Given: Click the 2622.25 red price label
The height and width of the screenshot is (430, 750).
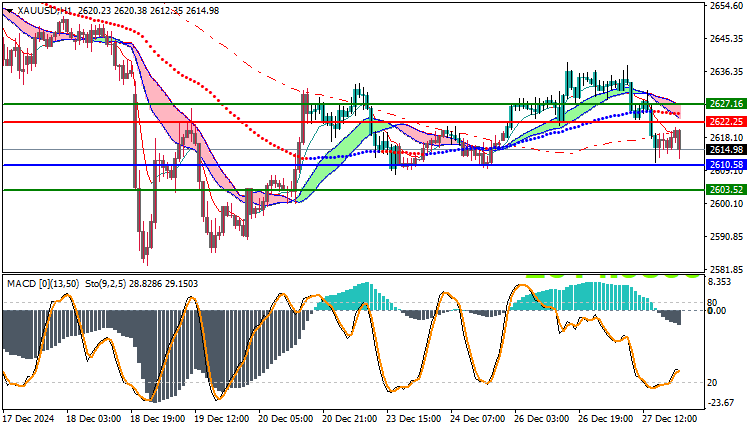Looking at the screenshot, I should click(x=727, y=122).
